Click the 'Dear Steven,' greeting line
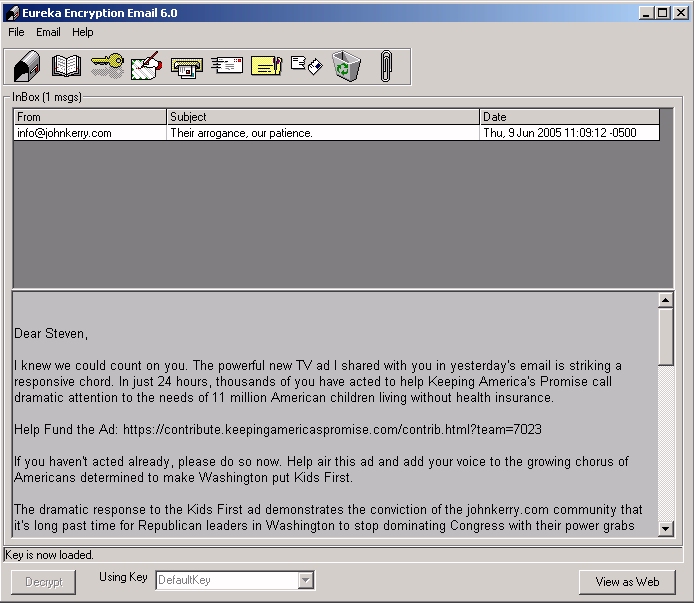The height and width of the screenshot is (603, 694). click(51, 333)
